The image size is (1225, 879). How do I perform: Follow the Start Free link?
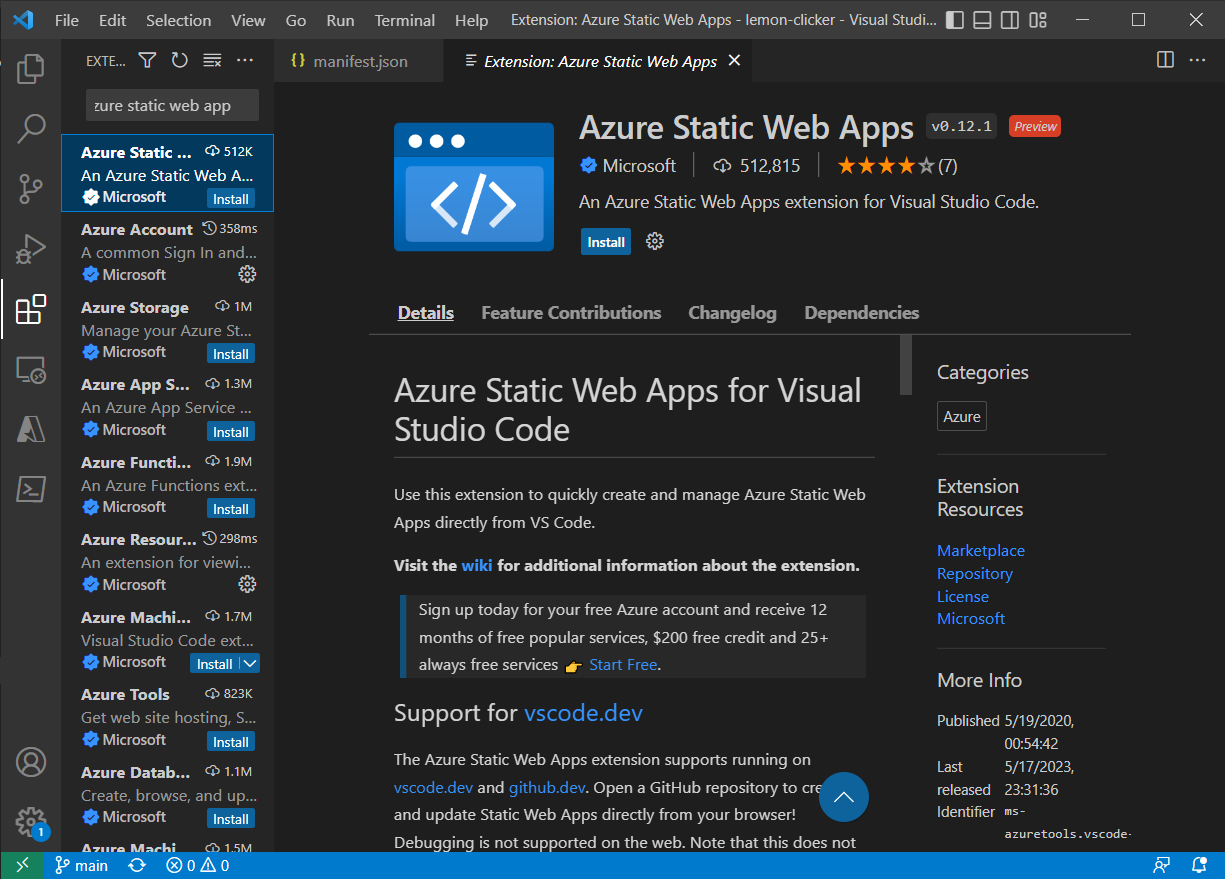(623, 665)
